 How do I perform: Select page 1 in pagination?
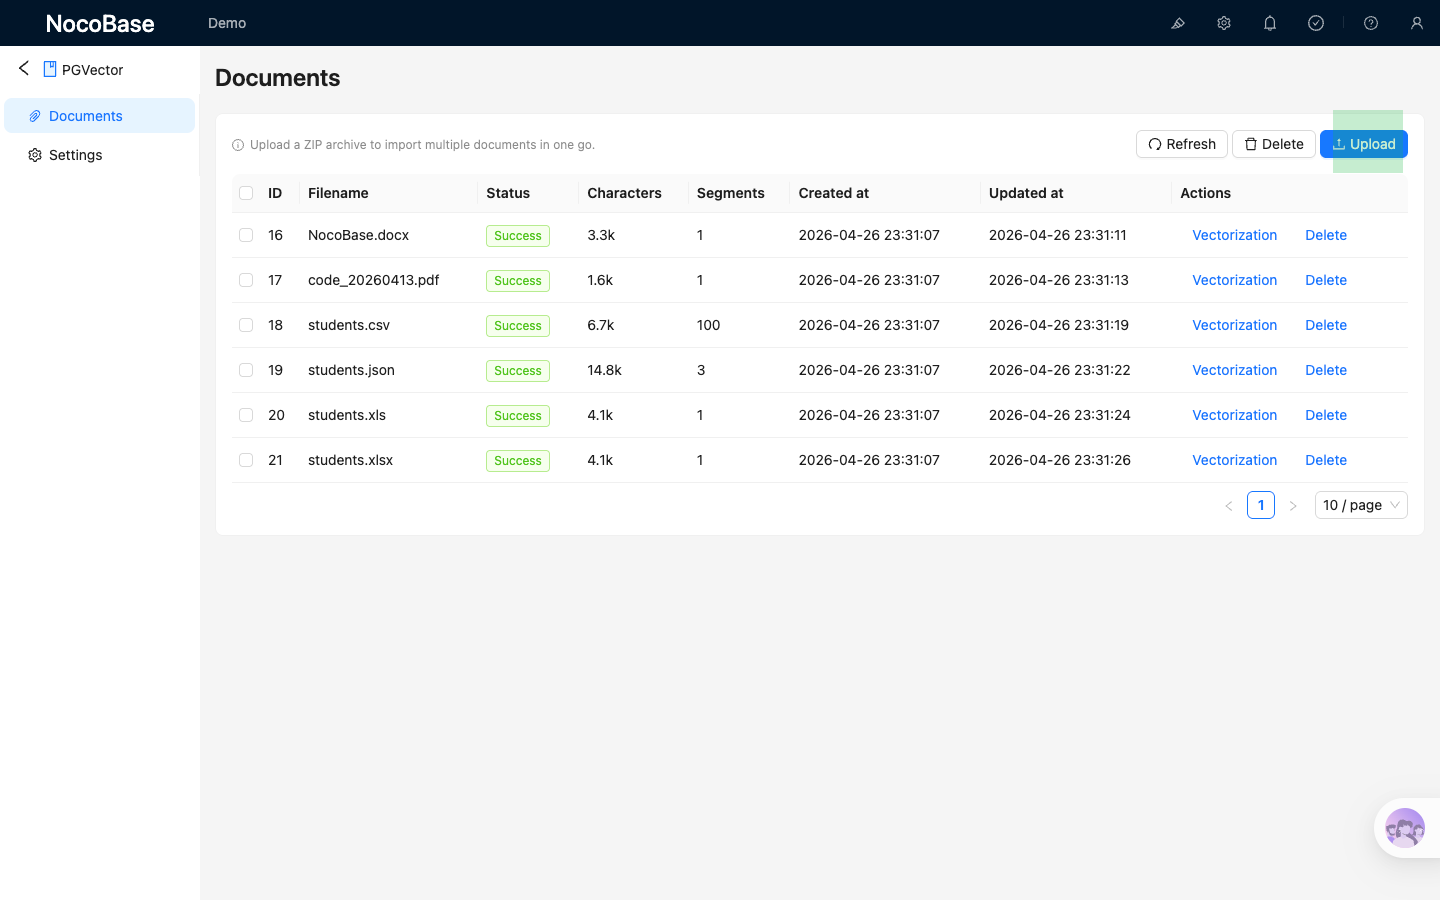coord(1261,505)
